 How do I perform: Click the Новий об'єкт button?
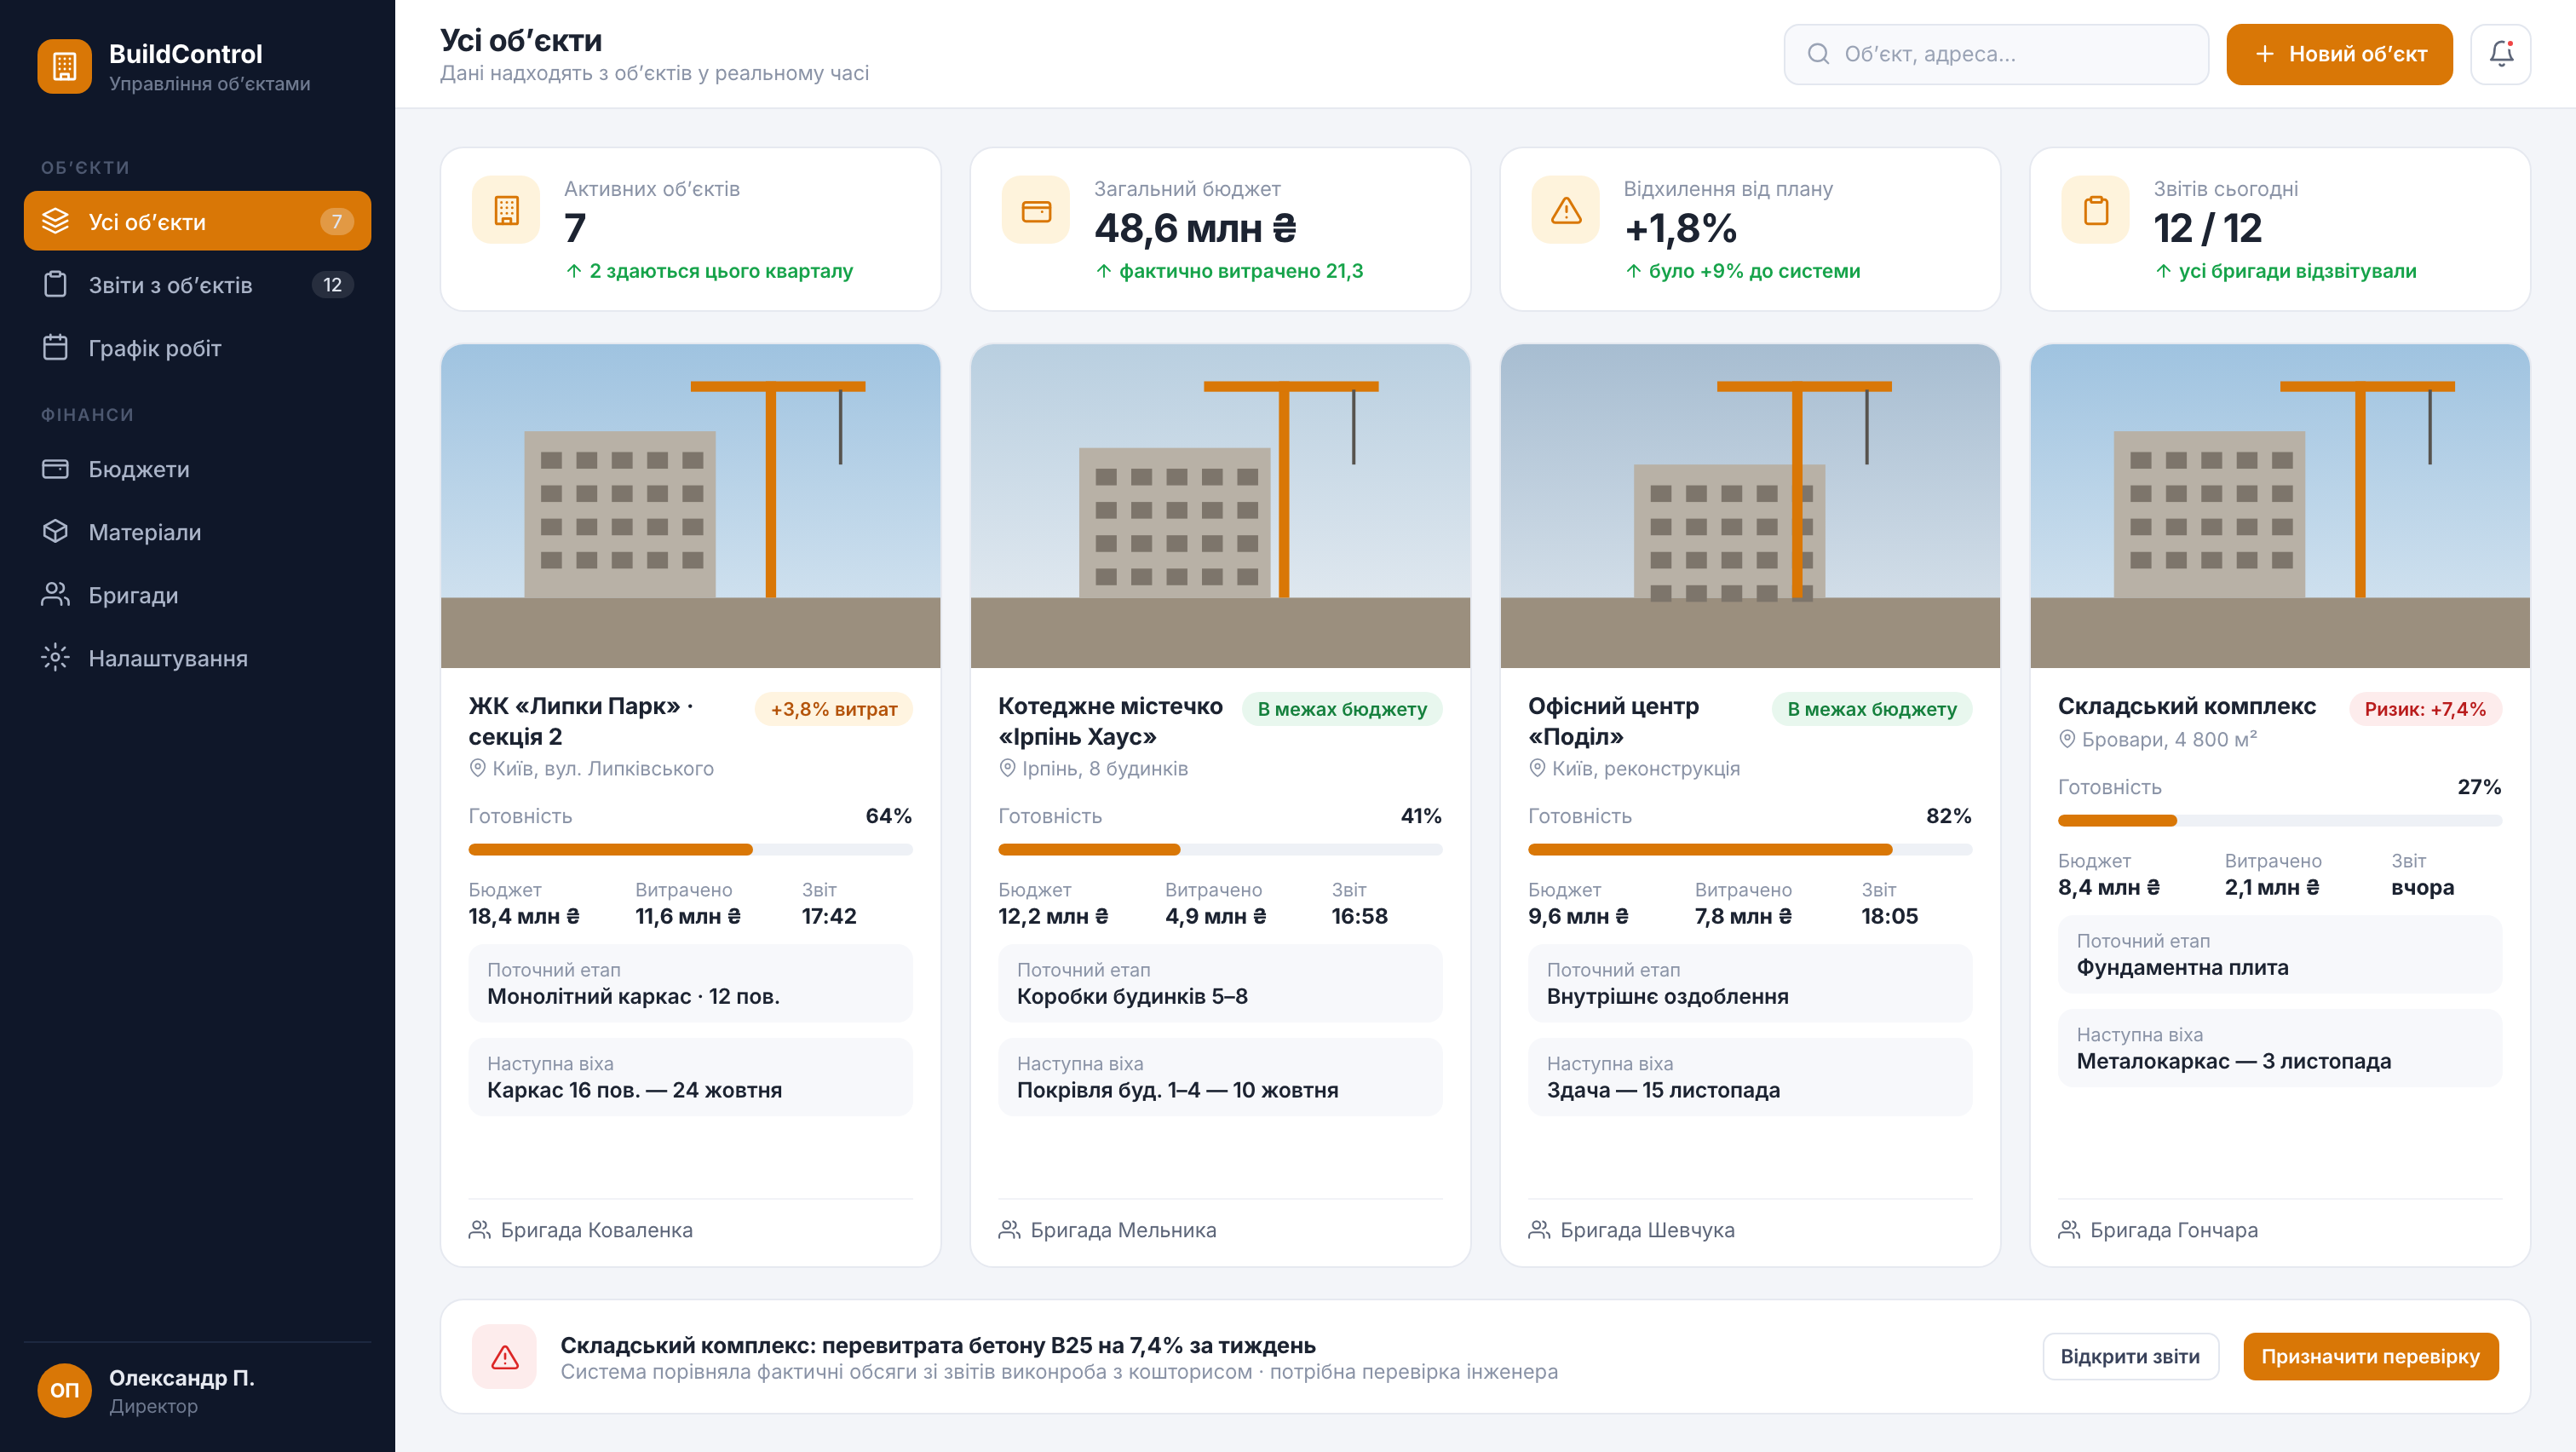click(2339, 54)
